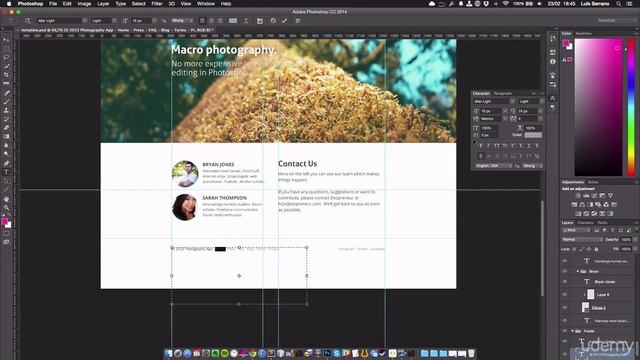
Task: Select the Eraser tool
Action: point(6,128)
